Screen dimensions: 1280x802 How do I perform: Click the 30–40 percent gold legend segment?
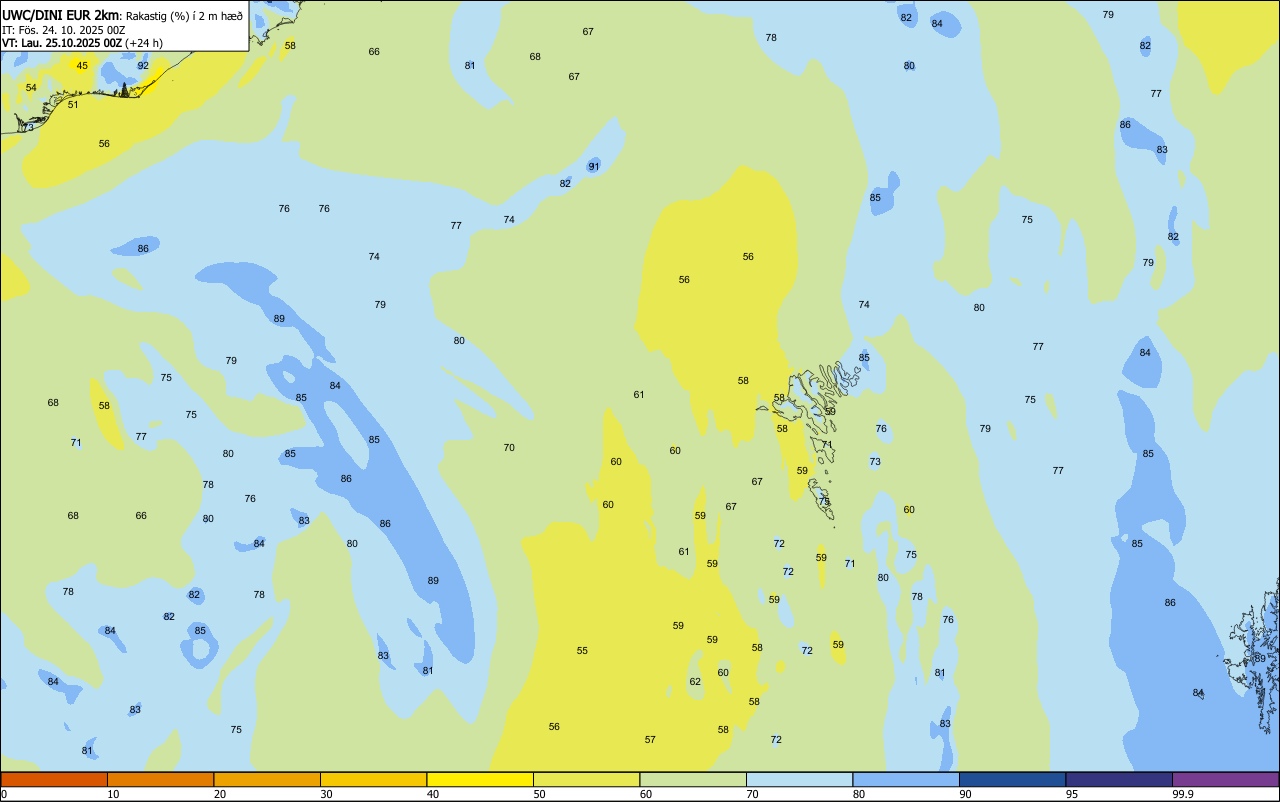[374, 779]
